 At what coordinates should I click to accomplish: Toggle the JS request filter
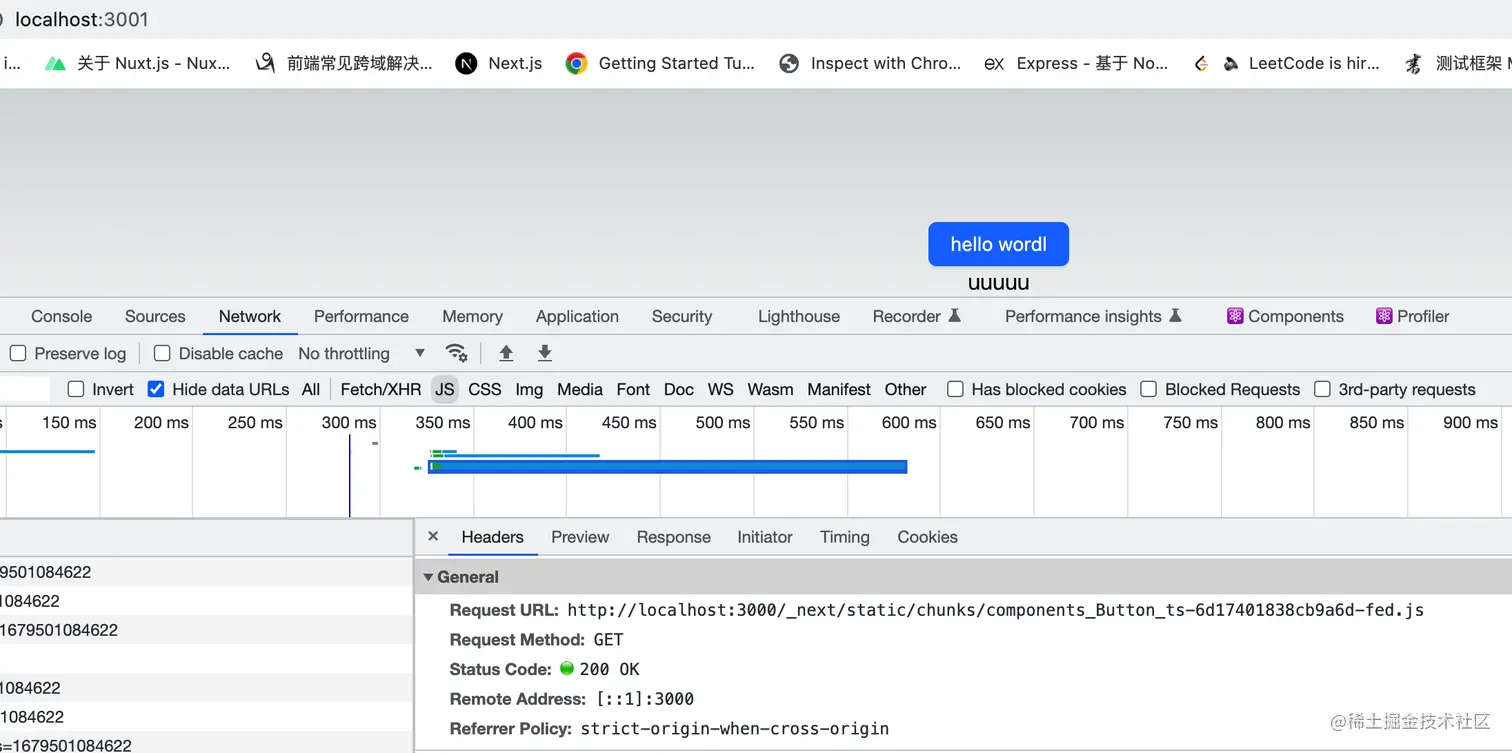tap(445, 389)
